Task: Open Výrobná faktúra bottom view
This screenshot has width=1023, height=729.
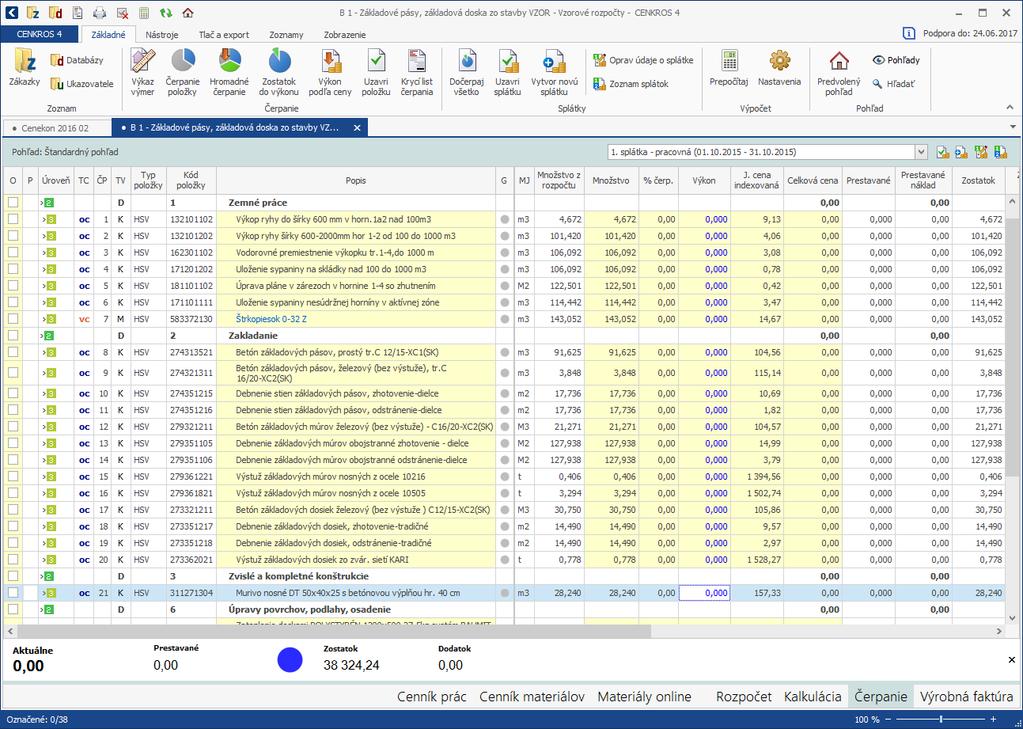Action: pyautogui.click(x=966, y=696)
